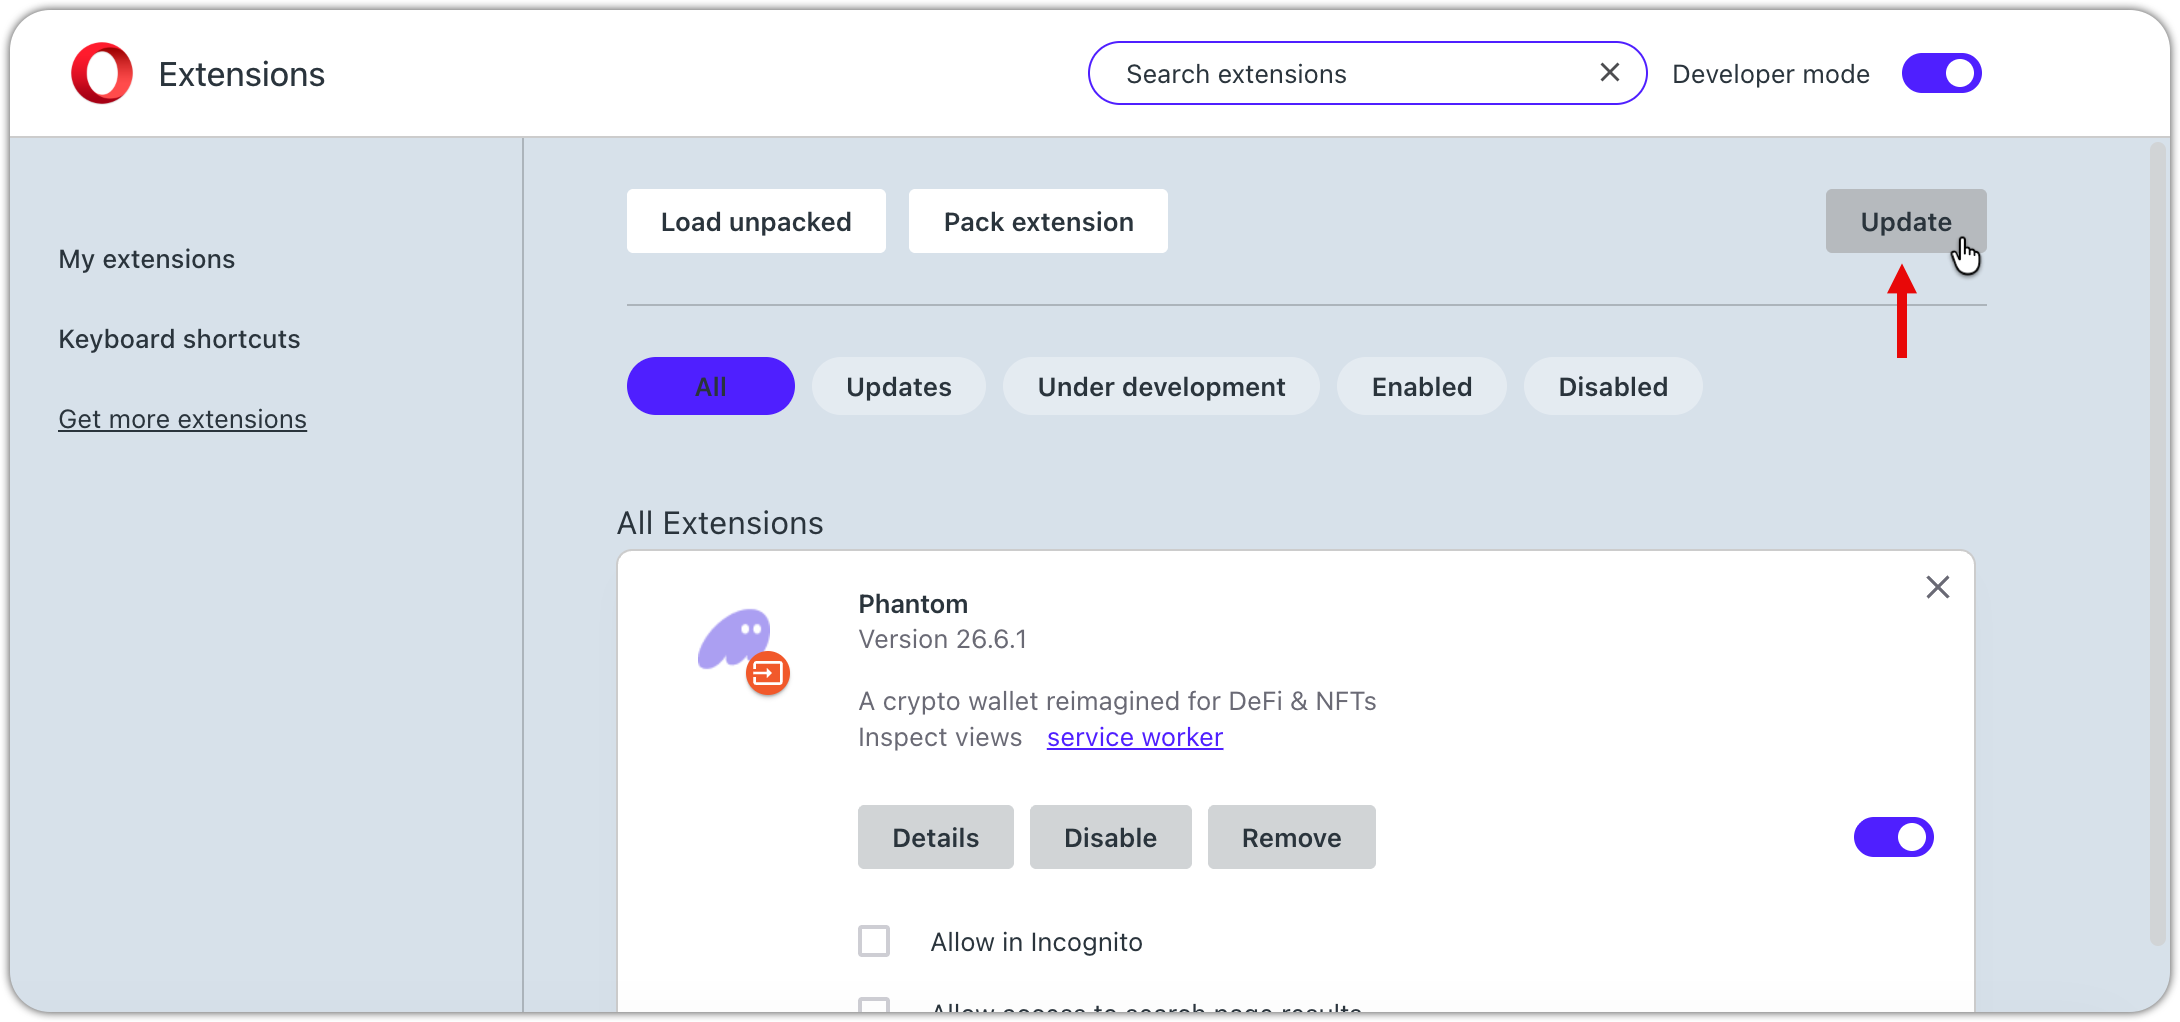Select the All filter tab
This screenshot has height=1022, width=2180.
tap(710, 386)
